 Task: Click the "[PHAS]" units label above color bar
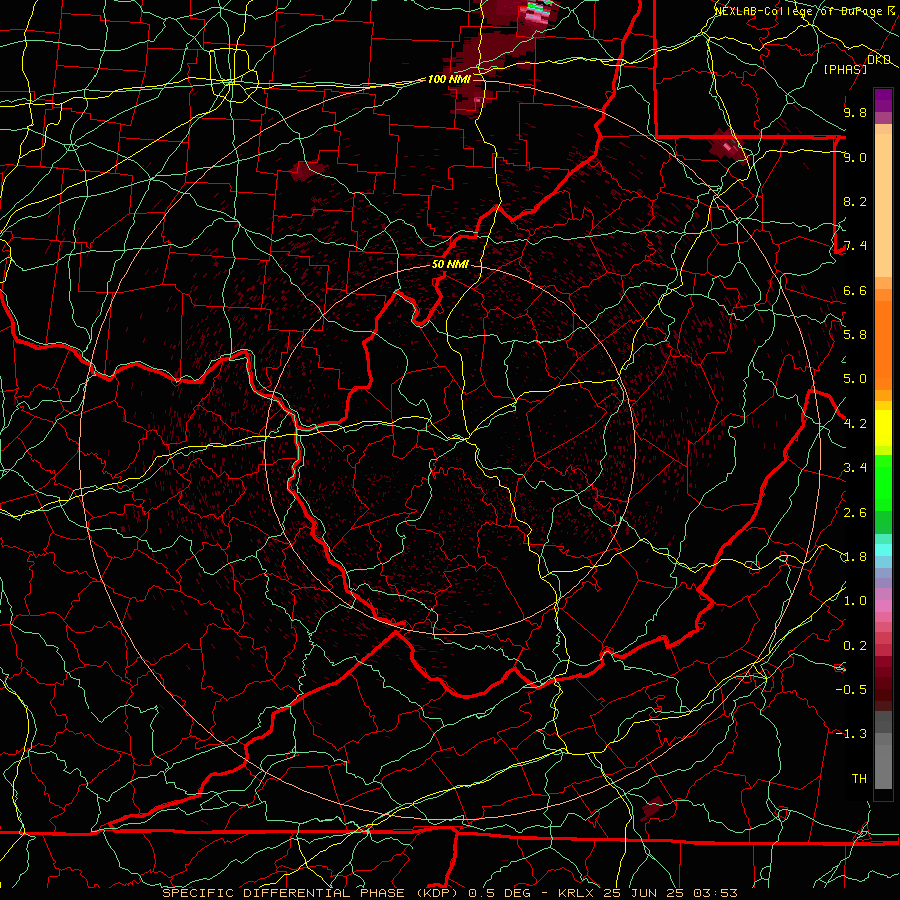click(x=845, y=69)
